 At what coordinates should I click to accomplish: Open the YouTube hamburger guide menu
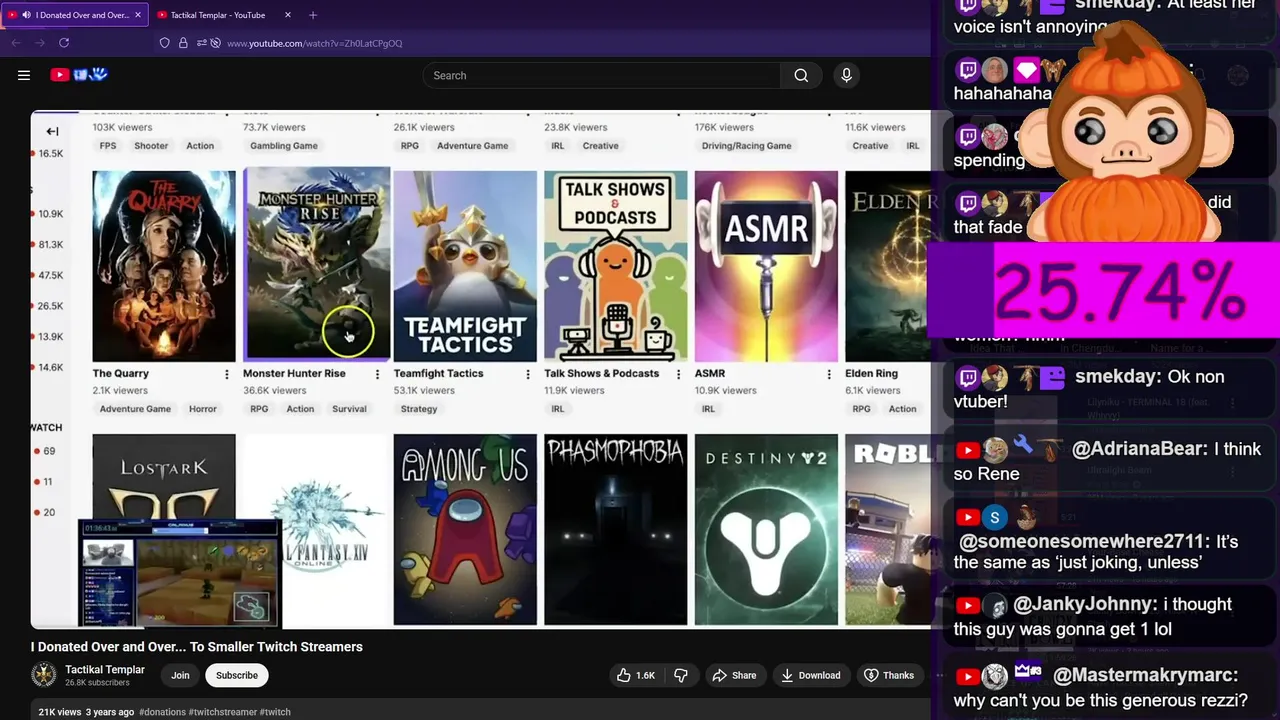coord(24,75)
